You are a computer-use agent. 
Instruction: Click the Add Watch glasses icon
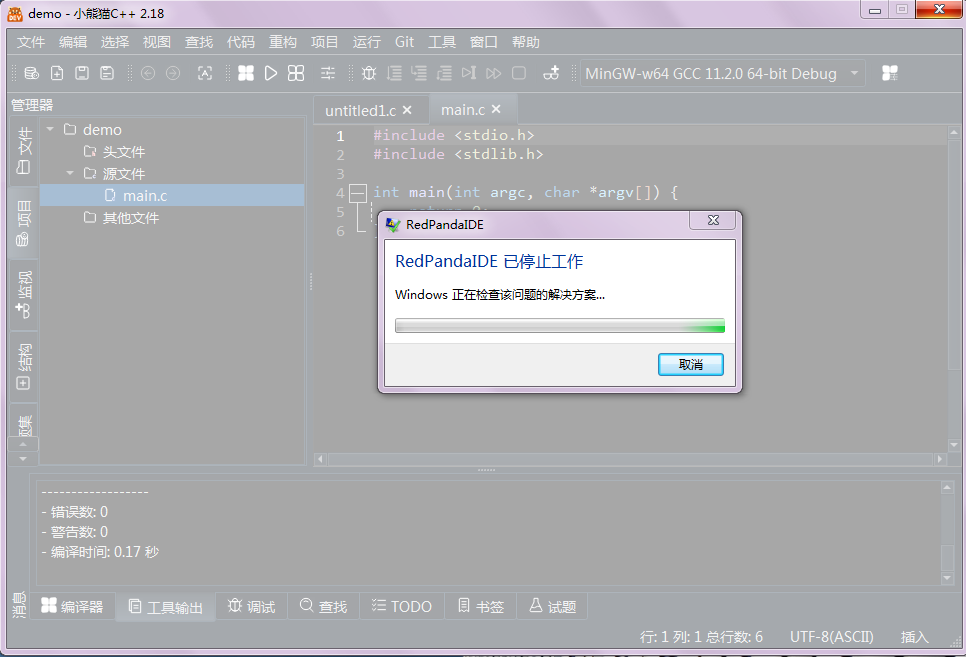[x=551, y=73]
